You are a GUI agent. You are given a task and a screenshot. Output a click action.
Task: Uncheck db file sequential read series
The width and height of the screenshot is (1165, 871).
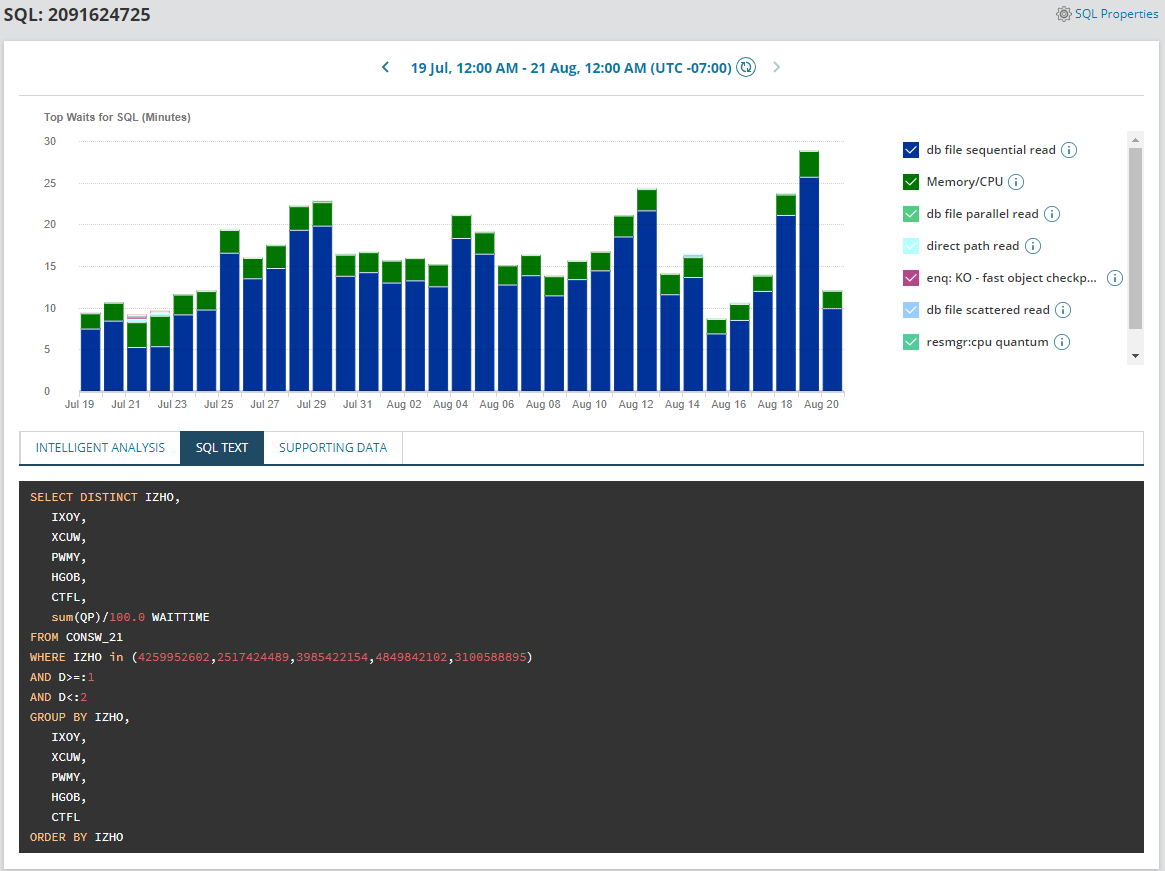[911, 150]
